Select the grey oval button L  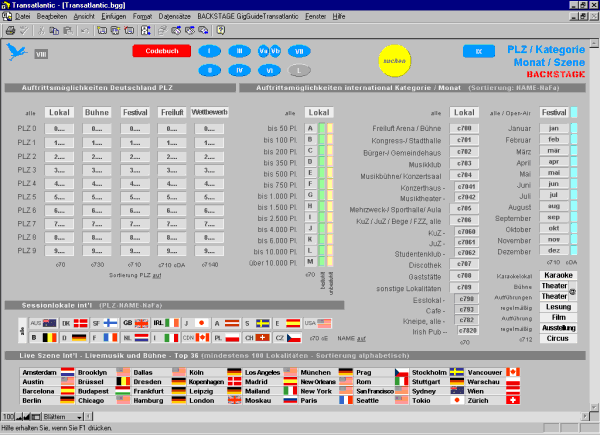(299, 70)
